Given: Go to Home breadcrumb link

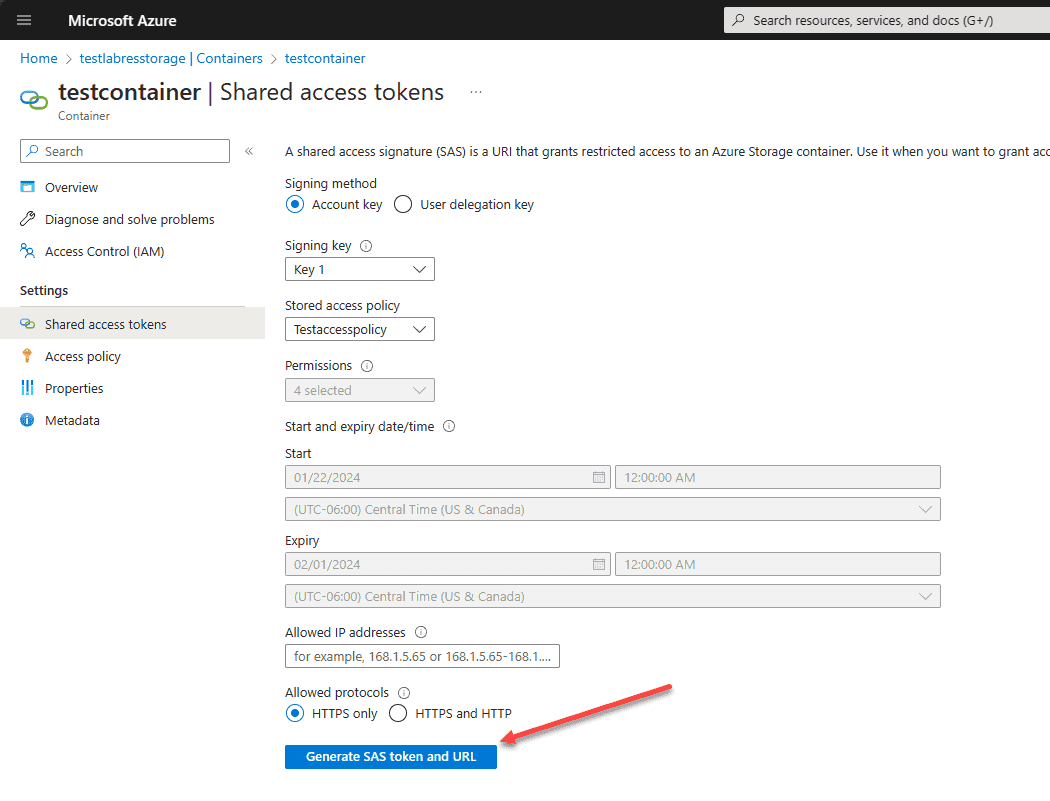Looking at the screenshot, I should tap(39, 58).
